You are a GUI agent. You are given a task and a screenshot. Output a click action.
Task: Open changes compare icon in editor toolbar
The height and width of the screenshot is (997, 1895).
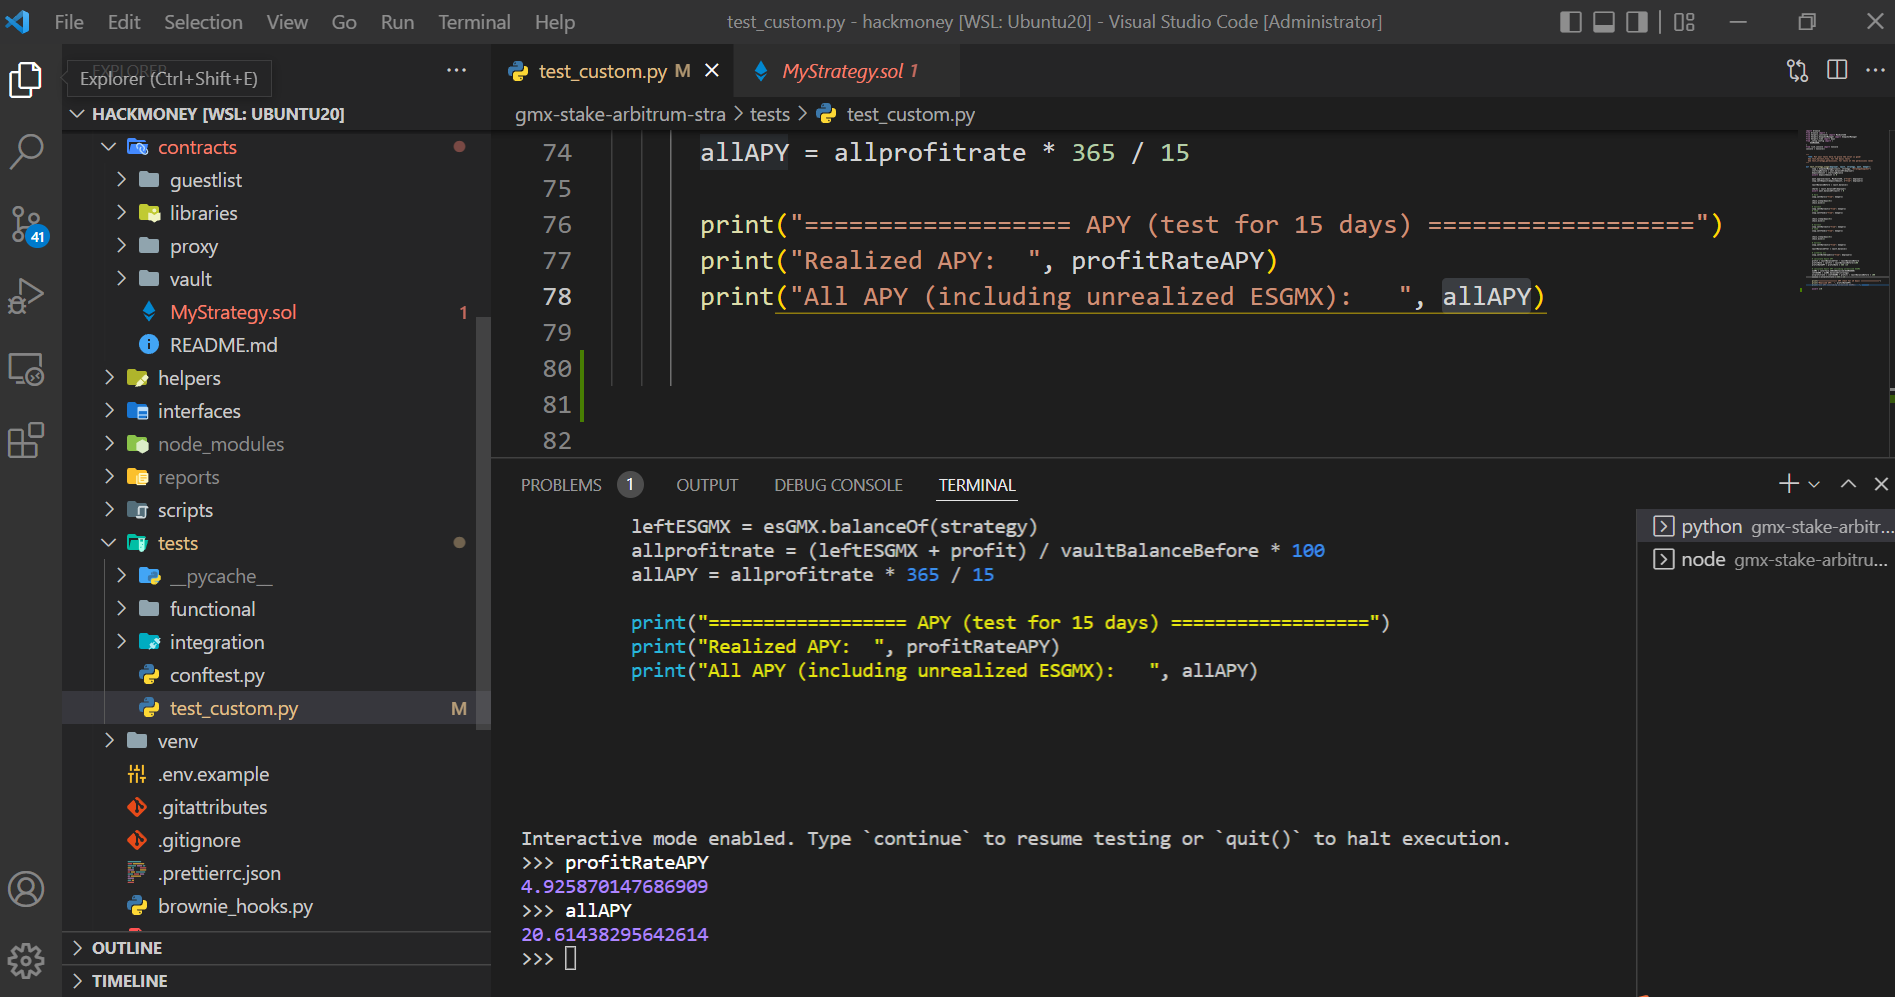click(x=1798, y=70)
